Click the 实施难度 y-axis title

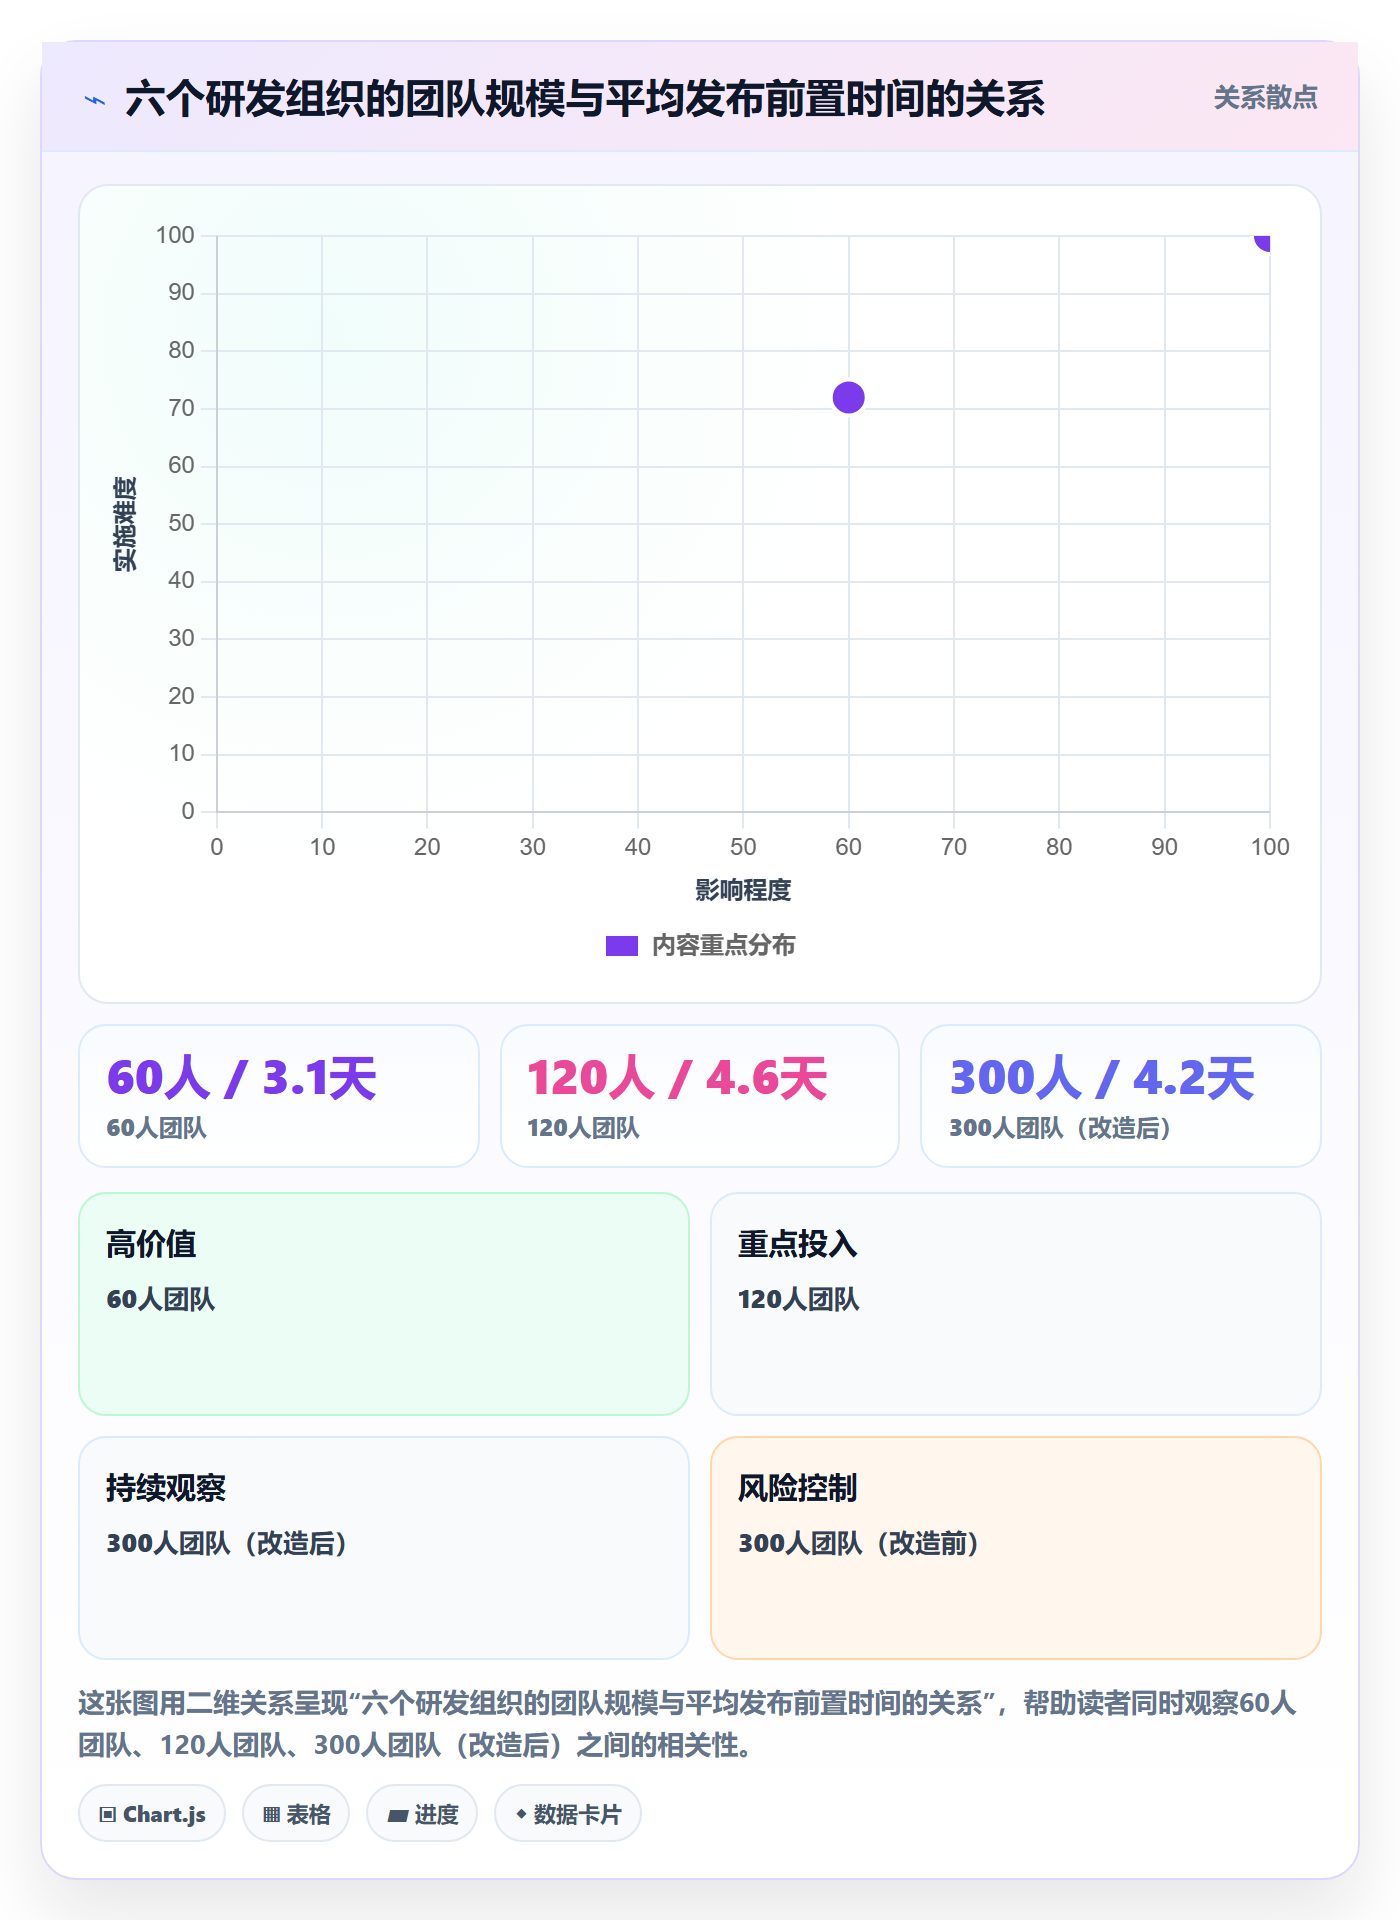[x=125, y=524]
